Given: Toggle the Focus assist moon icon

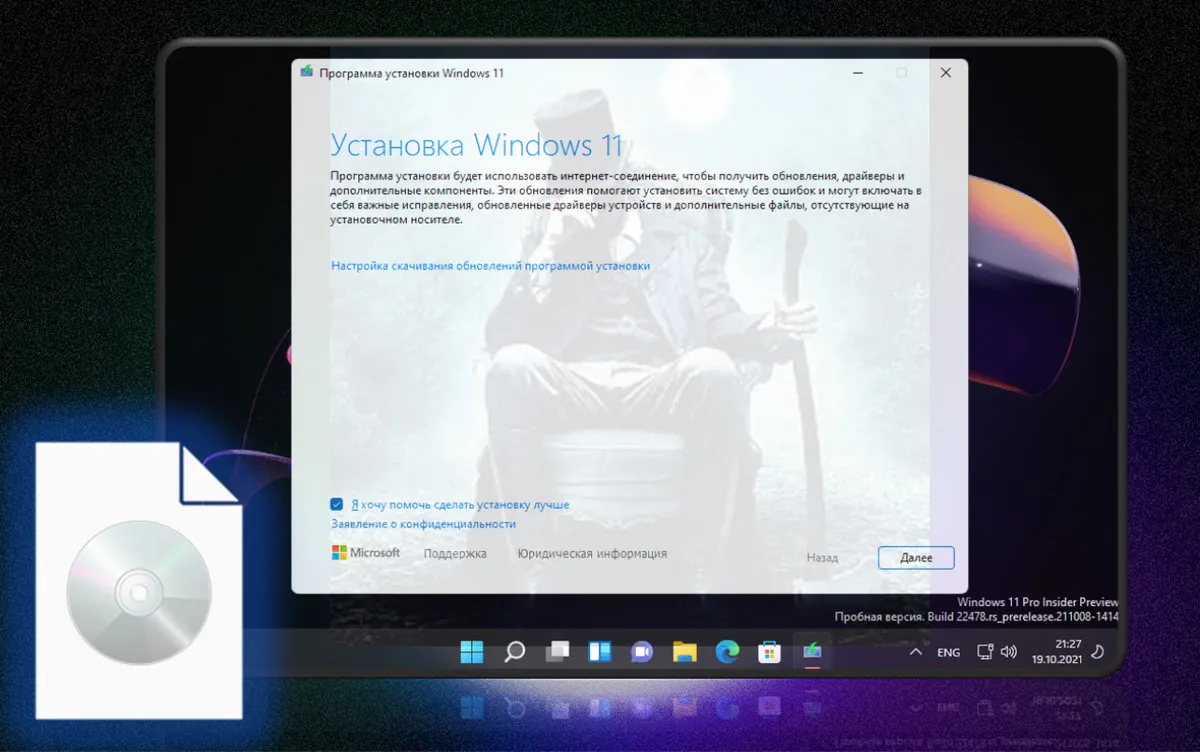Looking at the screenshot, I should pos(1097,652).
